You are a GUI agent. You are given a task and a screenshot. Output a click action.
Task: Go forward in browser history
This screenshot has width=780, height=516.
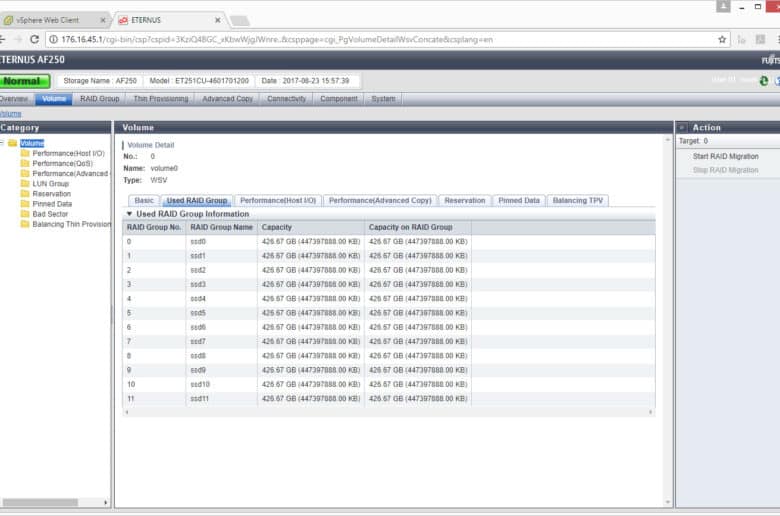[x=18, y=39]
